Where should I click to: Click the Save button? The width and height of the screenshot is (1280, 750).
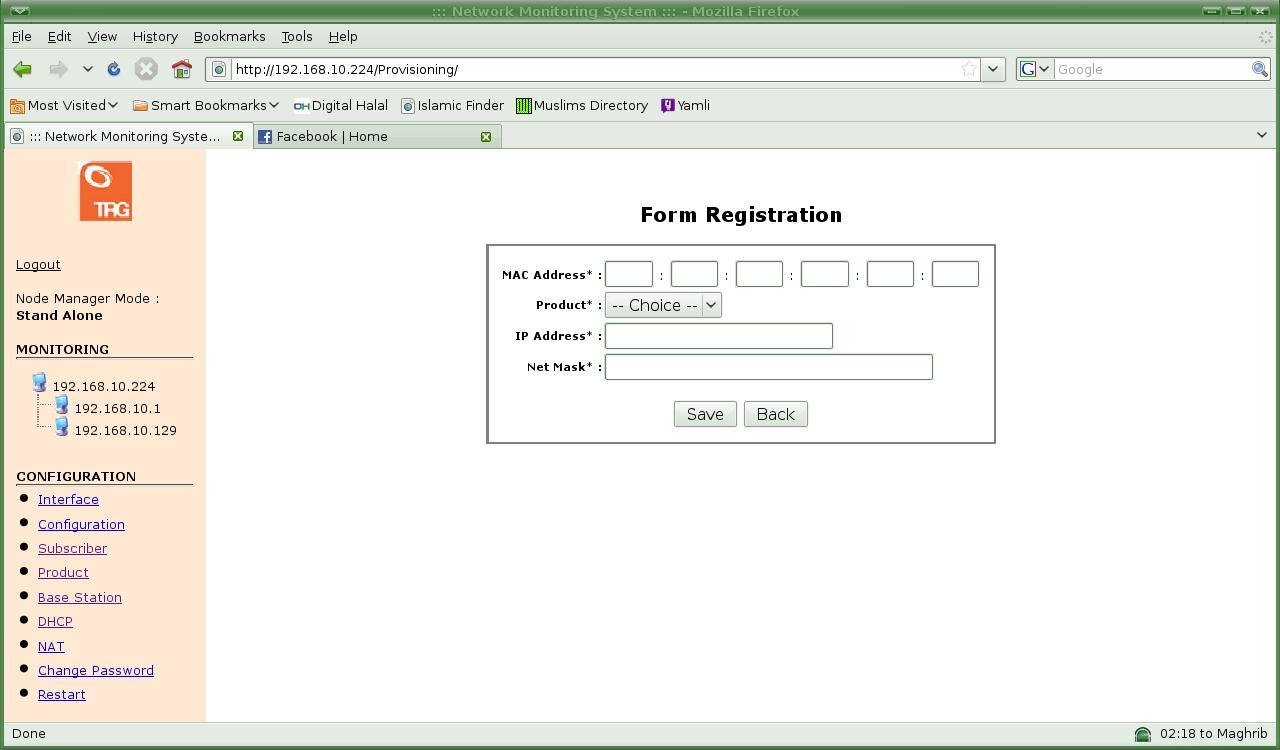[x=705, y=414]
